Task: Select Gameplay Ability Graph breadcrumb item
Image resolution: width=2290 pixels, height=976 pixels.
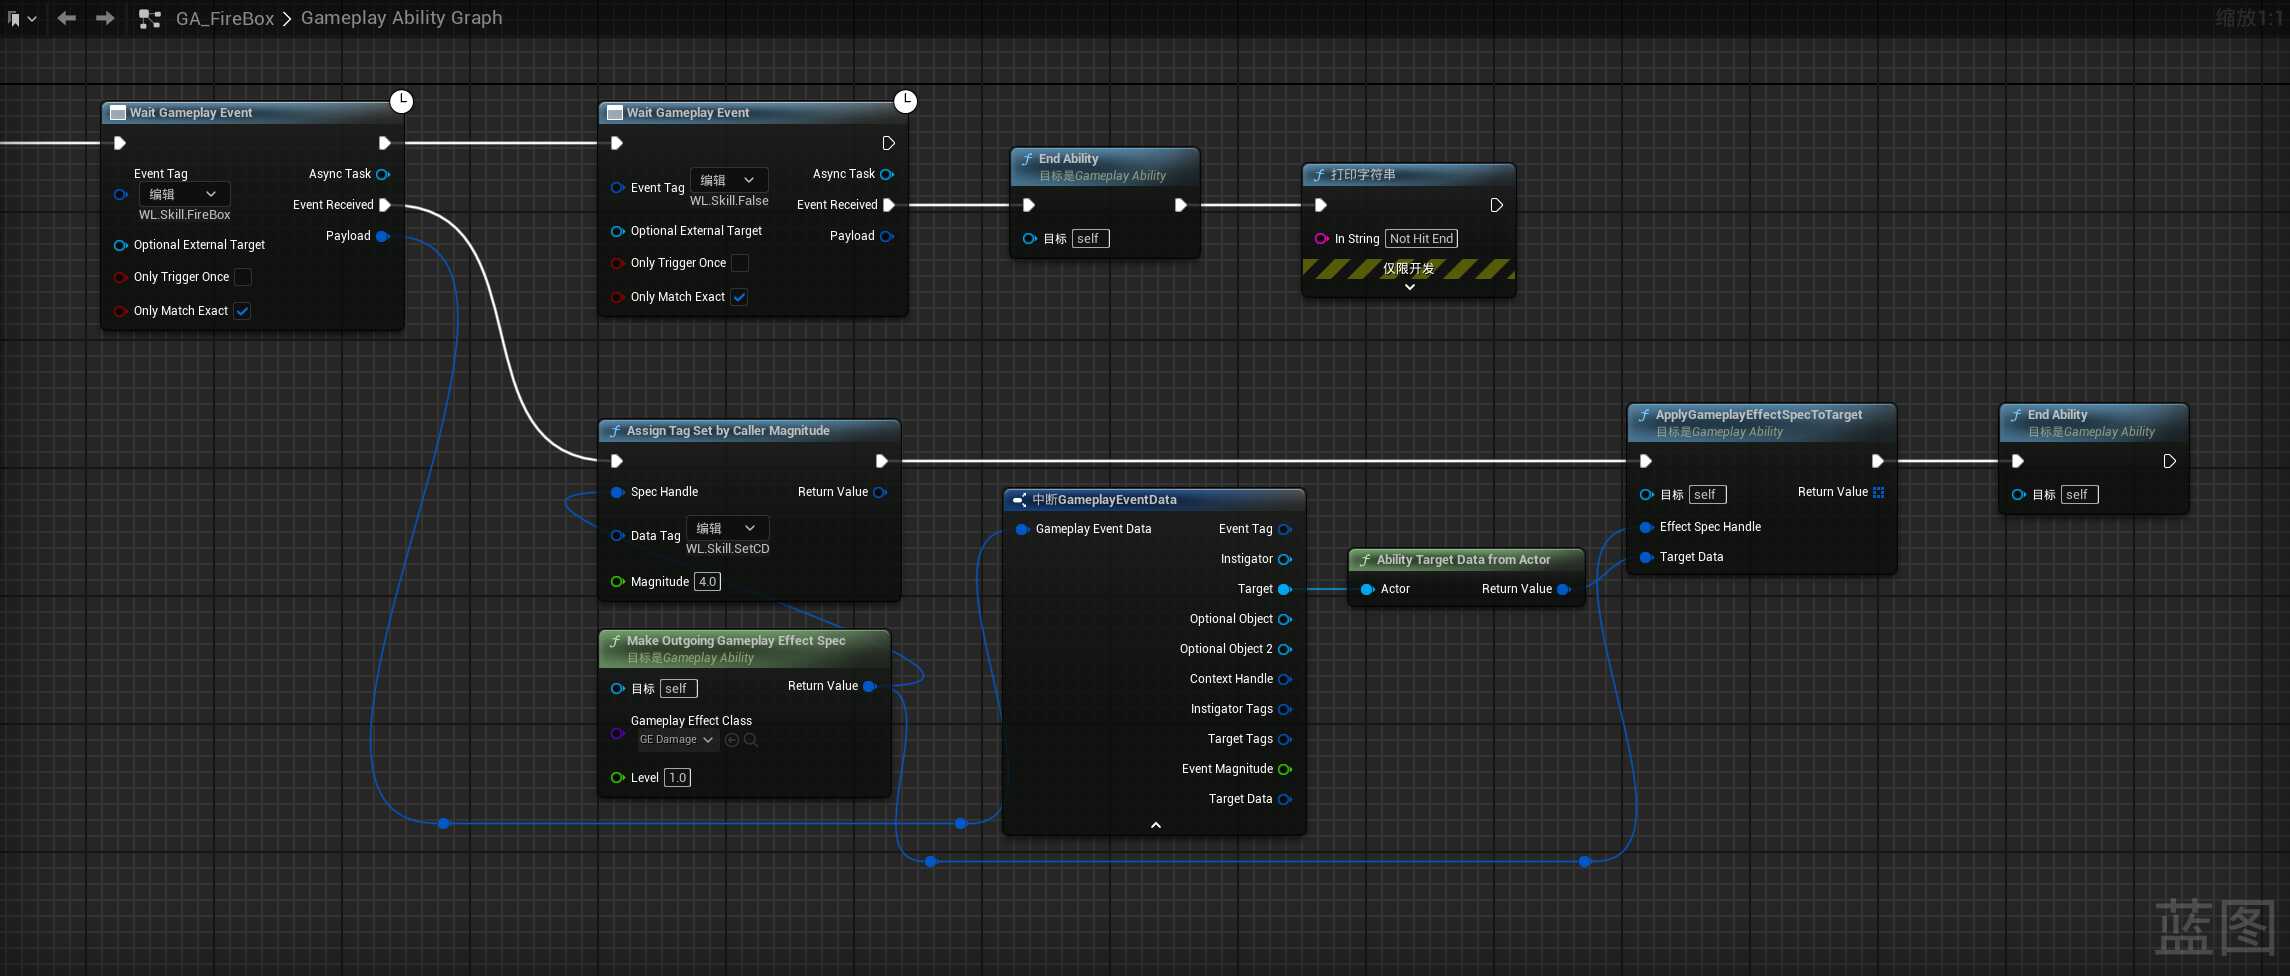Action: pos(401,18)
